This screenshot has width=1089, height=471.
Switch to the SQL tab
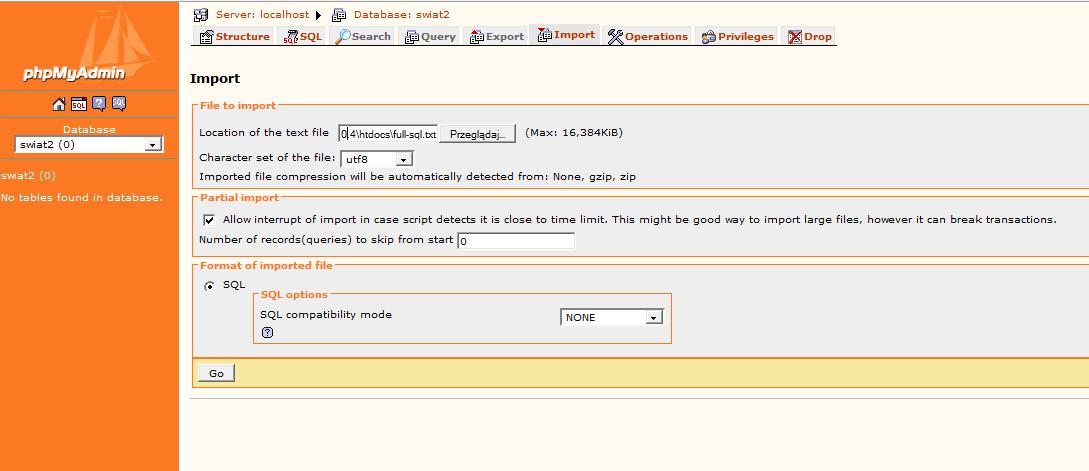click(x=303, y=37)
